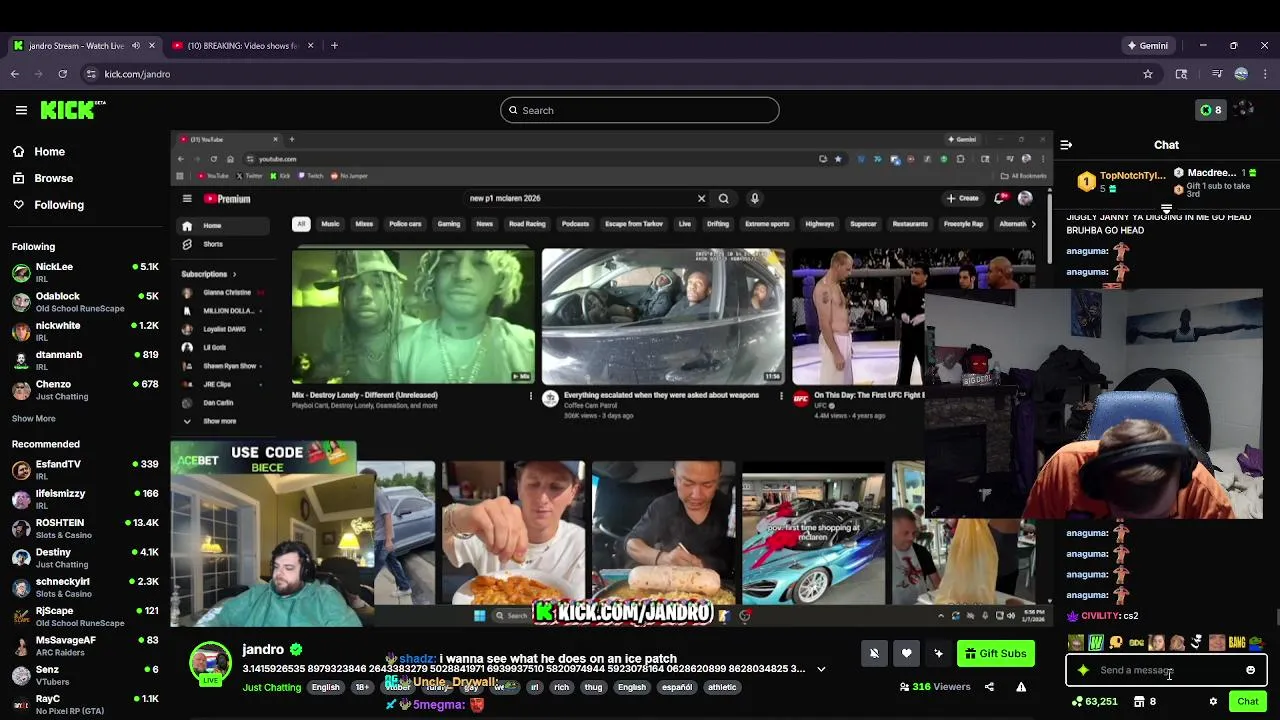Mute the jandro Stream tab audio
Image resolution: width=1280 pixels, height=720 pixels.
tap(136, 46)
